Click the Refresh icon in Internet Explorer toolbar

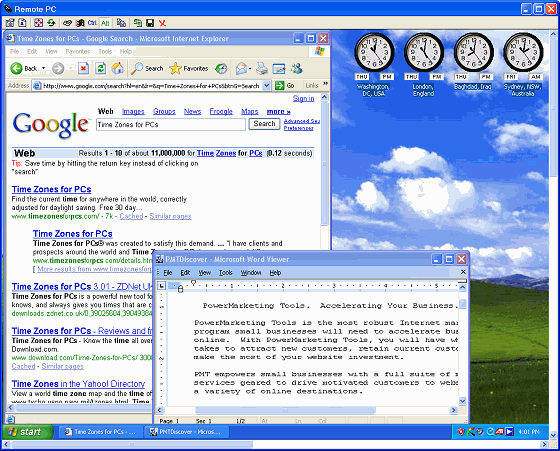tap(101, 68)
